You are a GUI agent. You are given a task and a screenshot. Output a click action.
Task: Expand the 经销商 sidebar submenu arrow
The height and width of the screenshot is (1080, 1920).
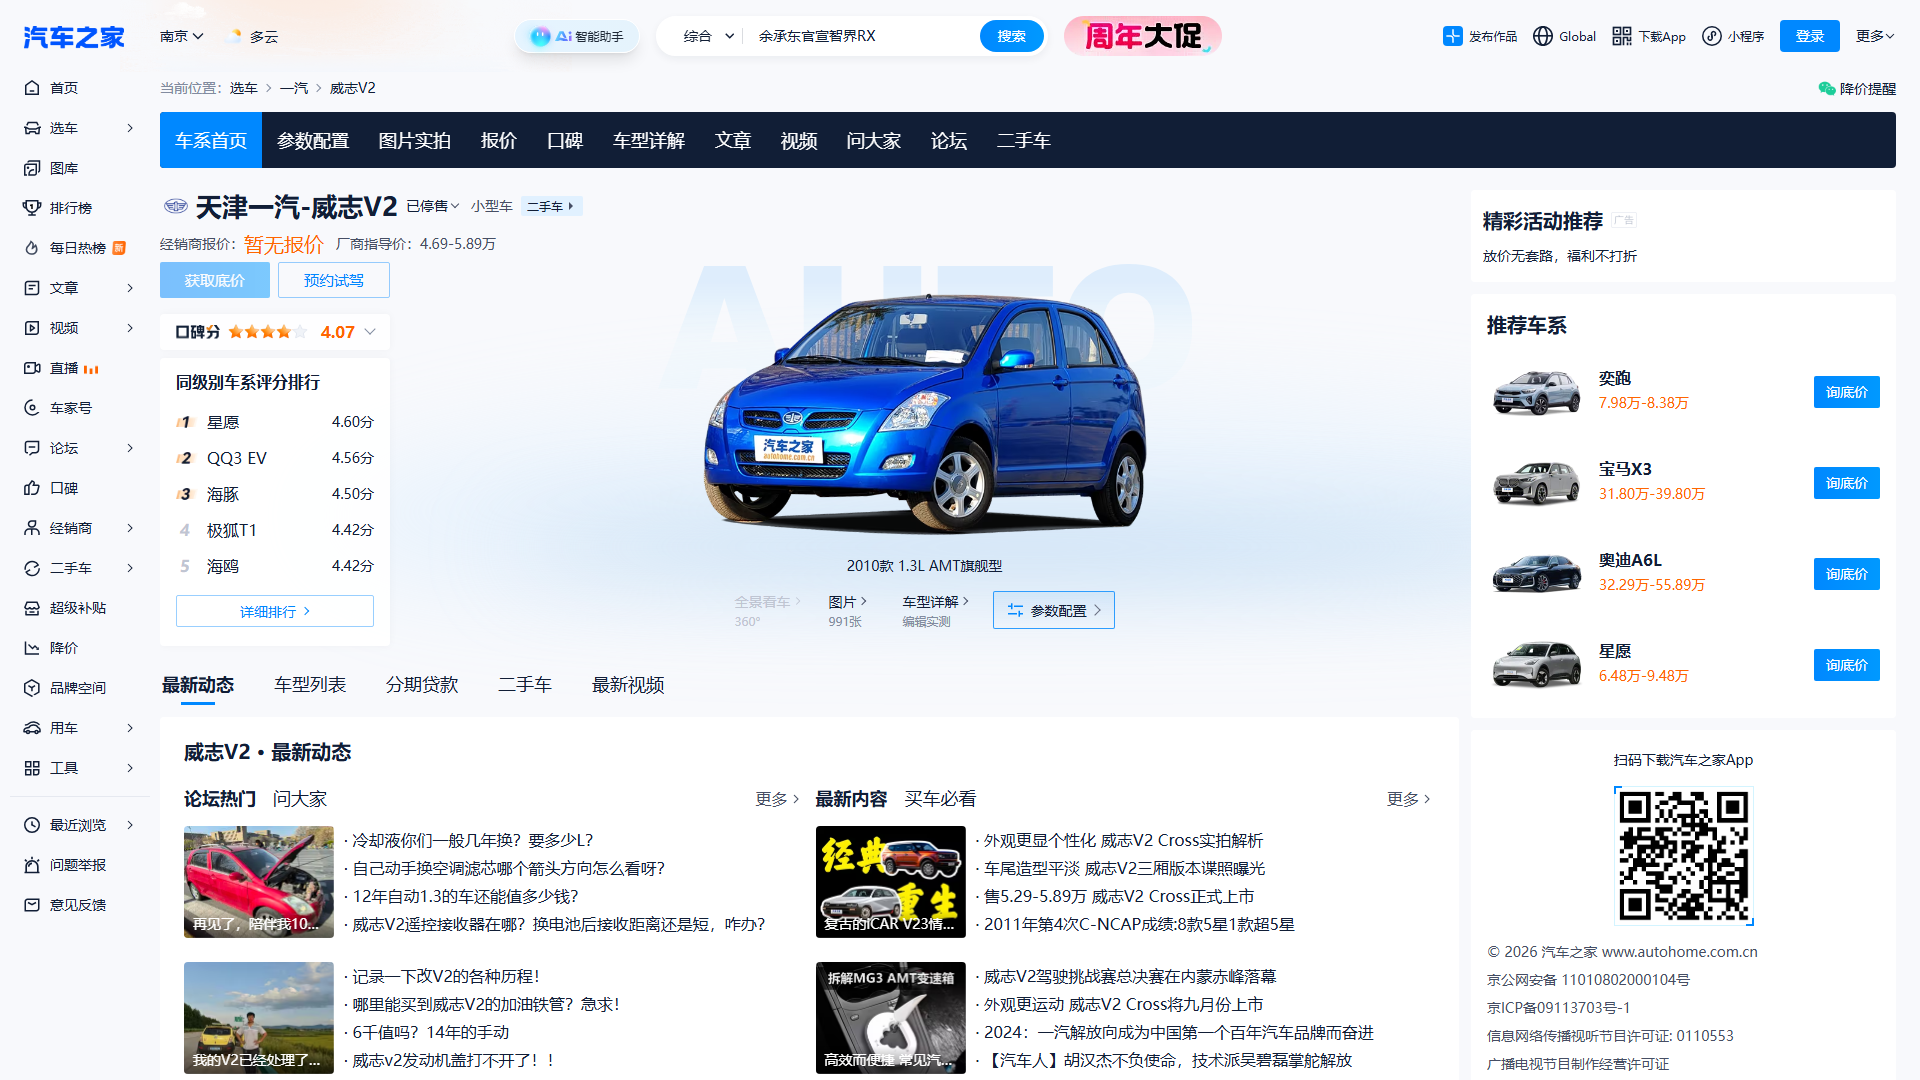[x=130, y=528]
